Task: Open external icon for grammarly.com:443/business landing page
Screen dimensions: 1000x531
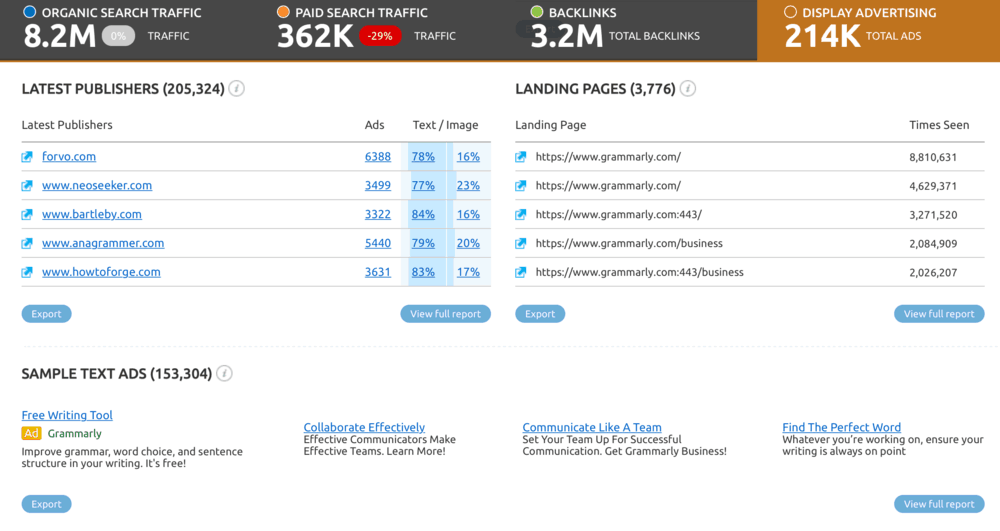Action: 521,272
